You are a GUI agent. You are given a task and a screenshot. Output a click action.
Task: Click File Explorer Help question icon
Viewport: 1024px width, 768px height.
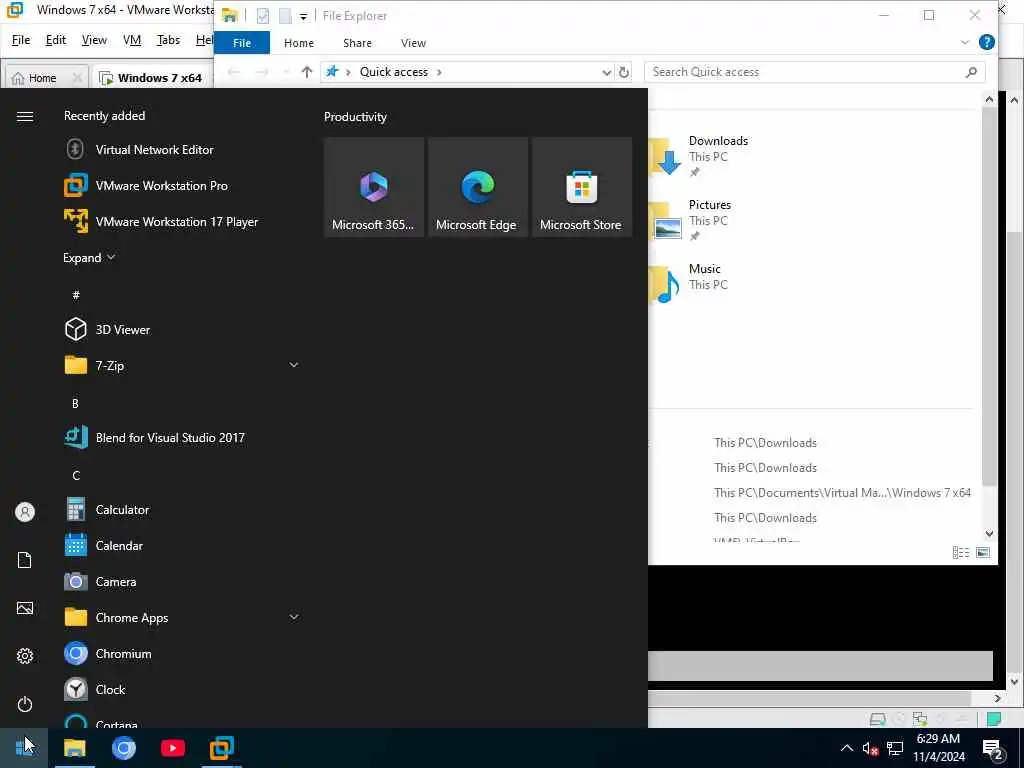[987, 42]
